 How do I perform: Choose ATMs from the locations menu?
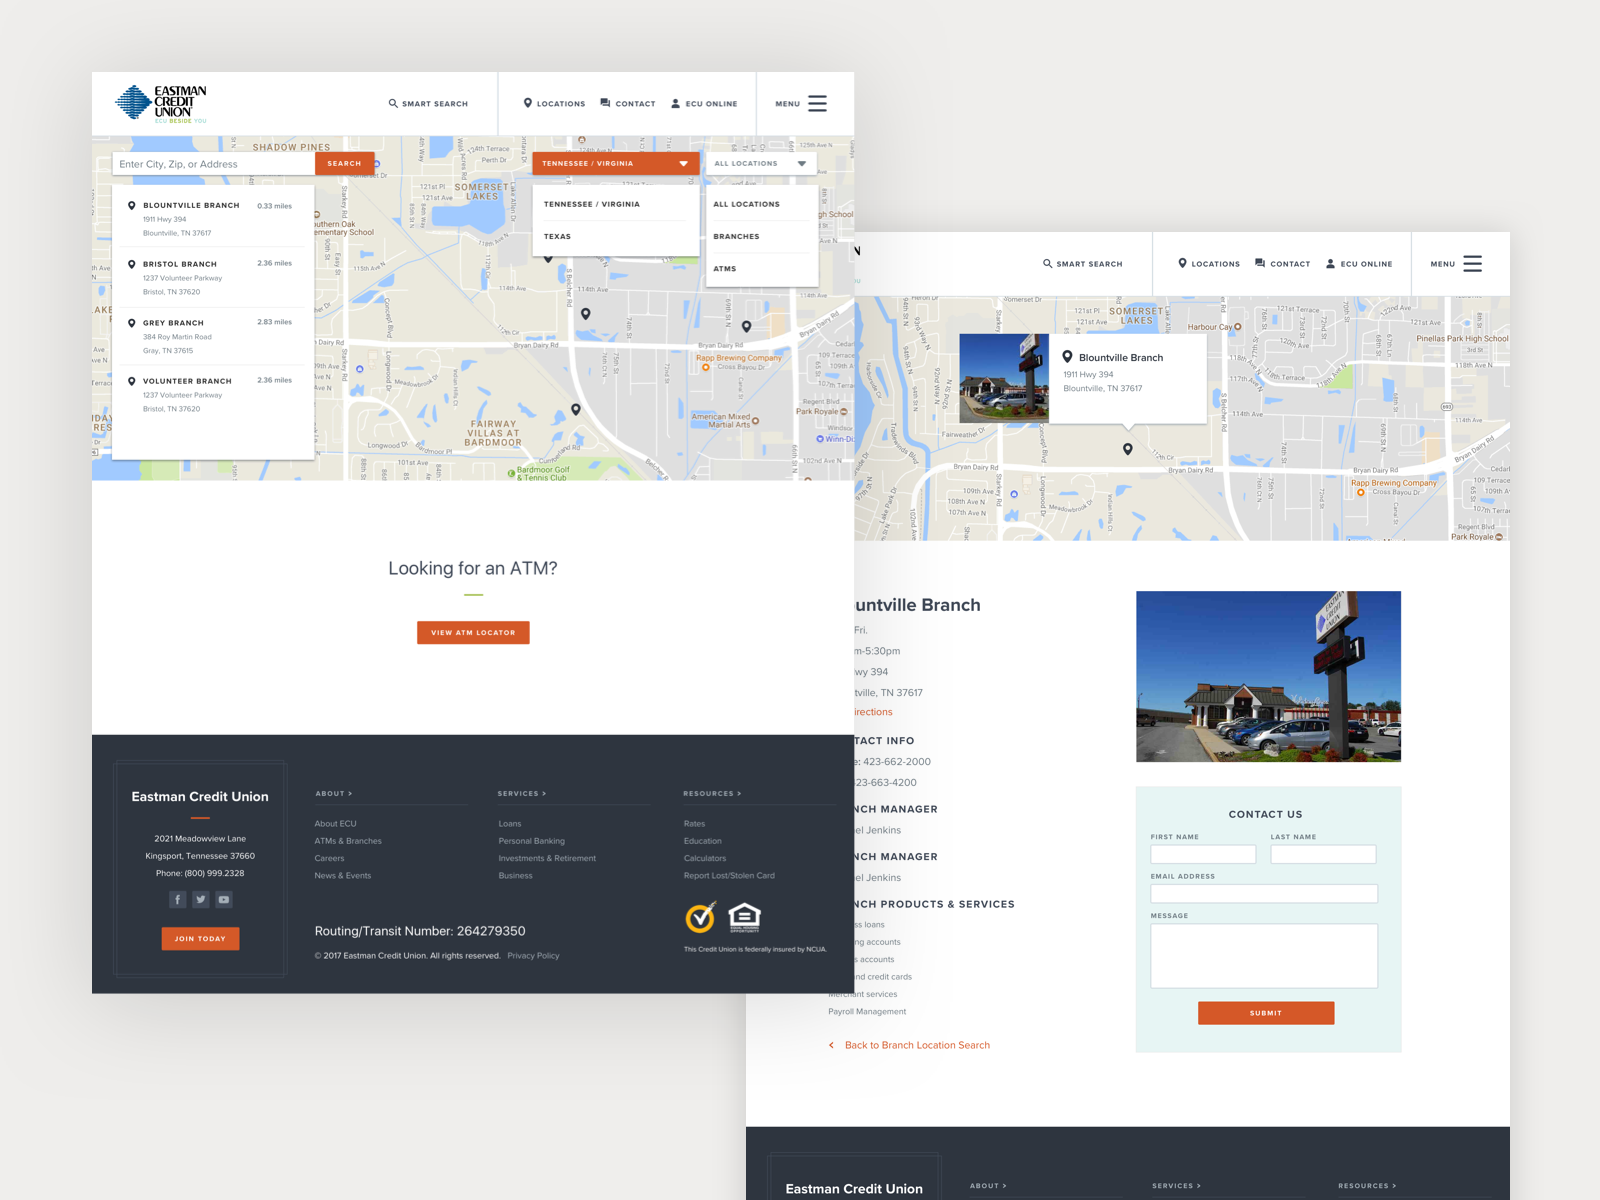[725, 268]
